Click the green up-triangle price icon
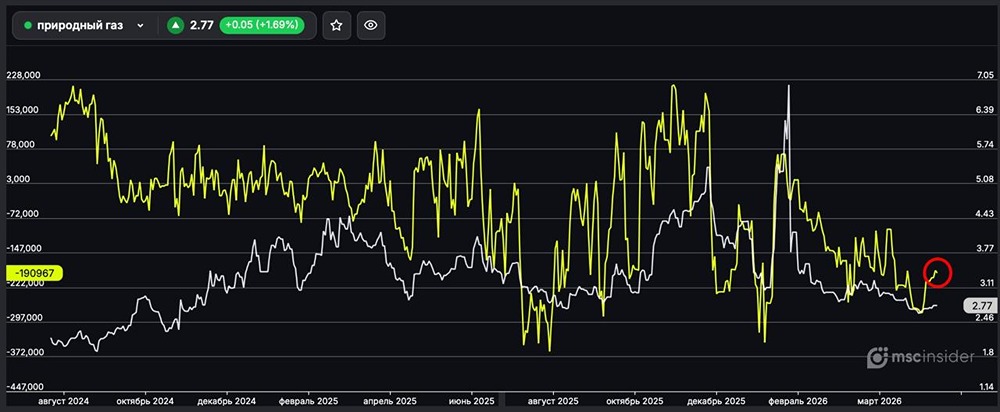 [x=176, y=26]
